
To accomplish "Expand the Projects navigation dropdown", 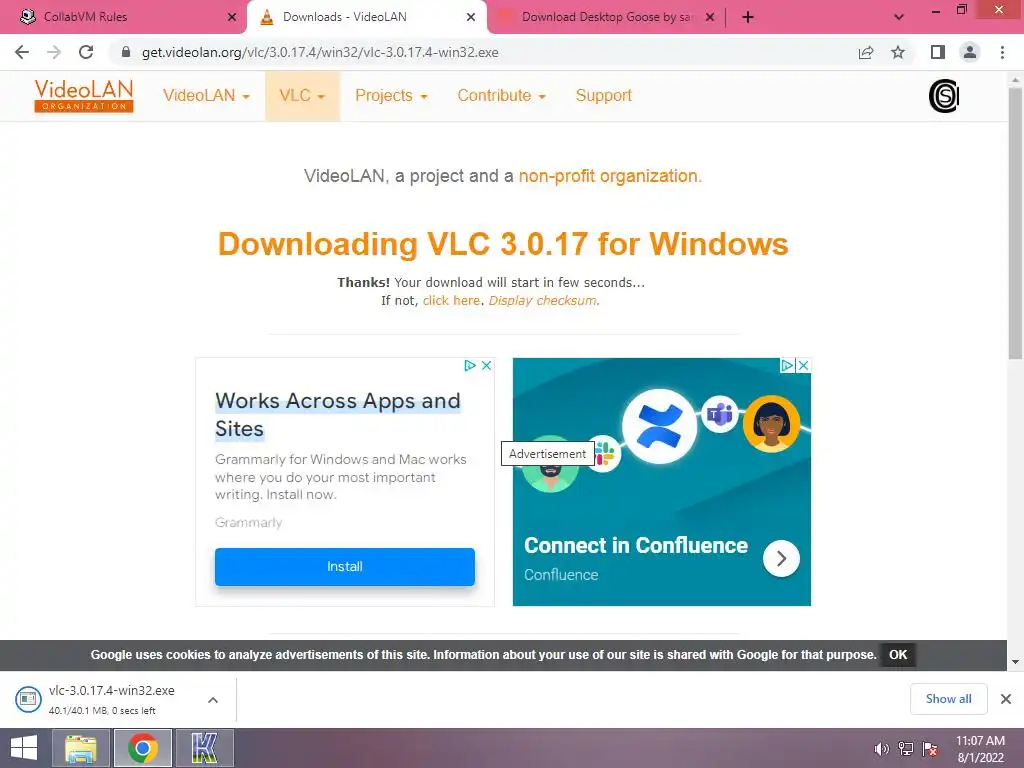I will point(391,95).
